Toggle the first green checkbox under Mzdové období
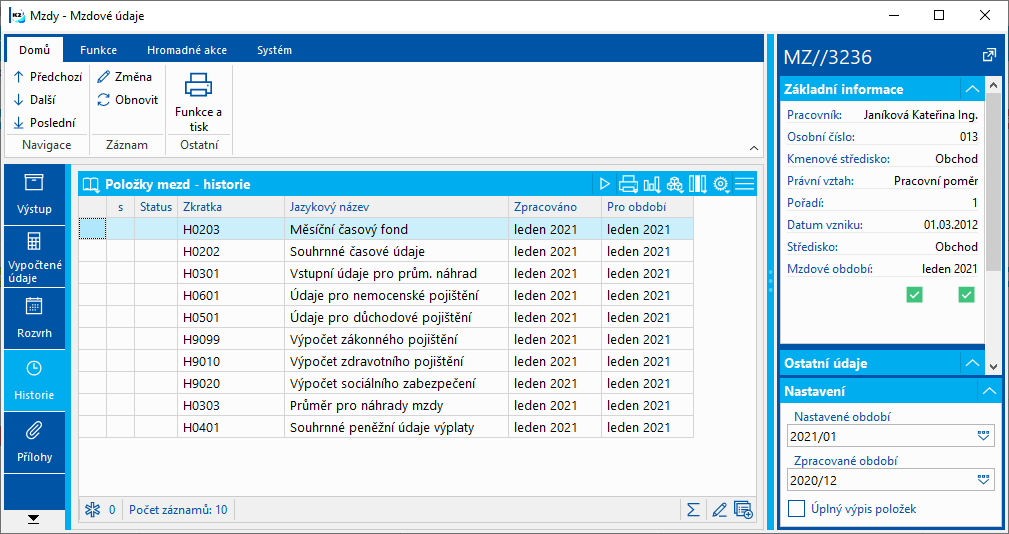 coord(914,295)
